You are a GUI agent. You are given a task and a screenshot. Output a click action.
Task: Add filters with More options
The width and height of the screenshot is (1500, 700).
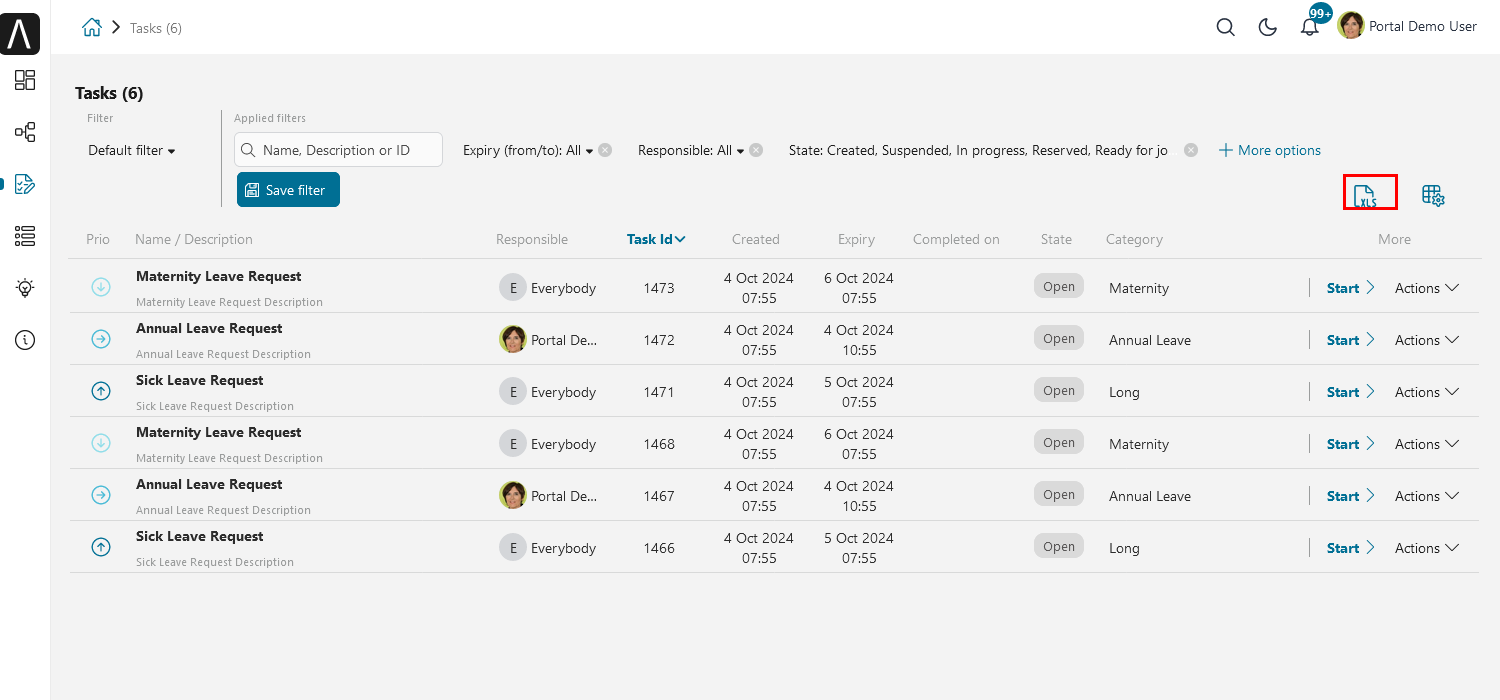[x=1270, y=150]
